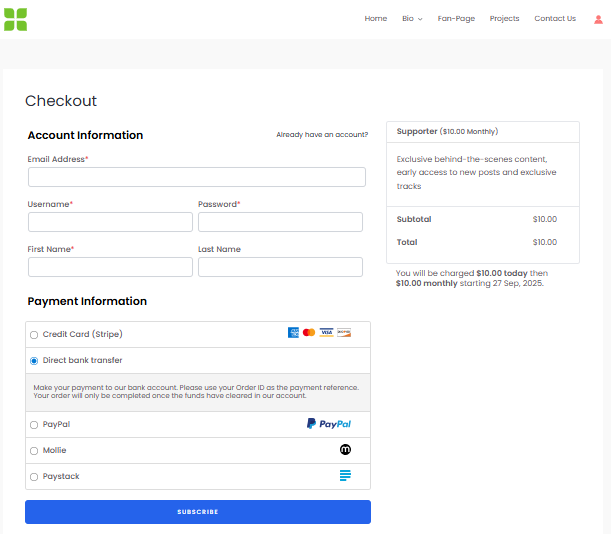Screen dimensions: 611x534
Task: Choose Mollie payment radio button
Action: 34,451
